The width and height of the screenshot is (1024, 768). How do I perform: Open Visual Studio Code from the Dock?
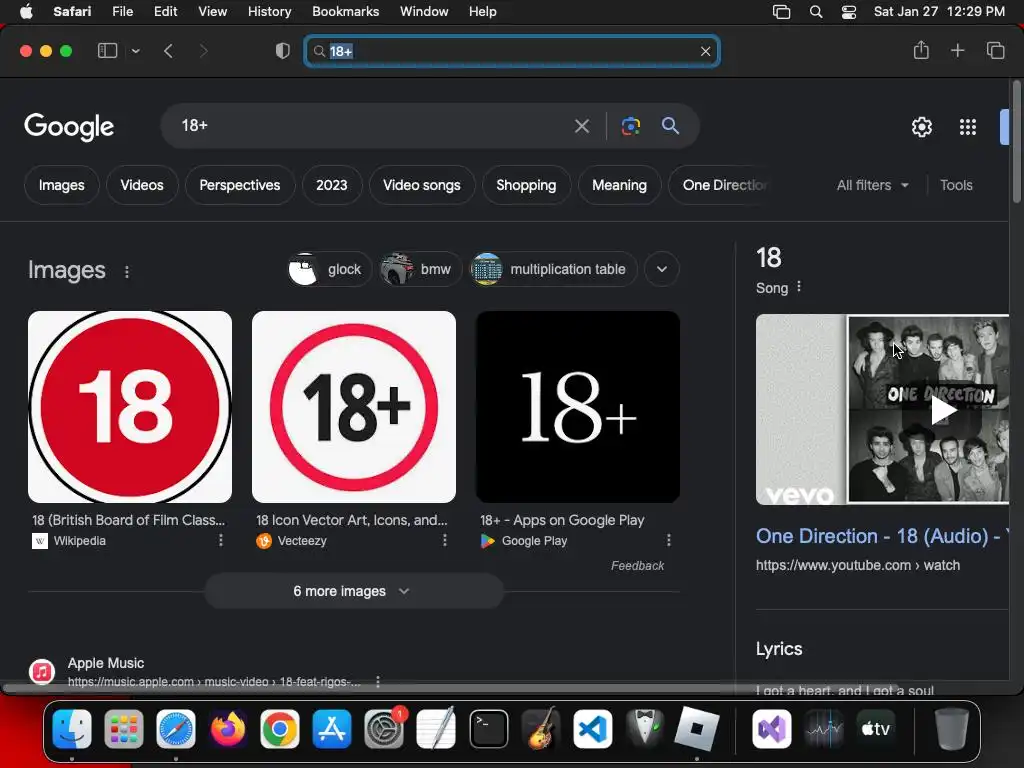pyautogui.click(x=593, y=729)
